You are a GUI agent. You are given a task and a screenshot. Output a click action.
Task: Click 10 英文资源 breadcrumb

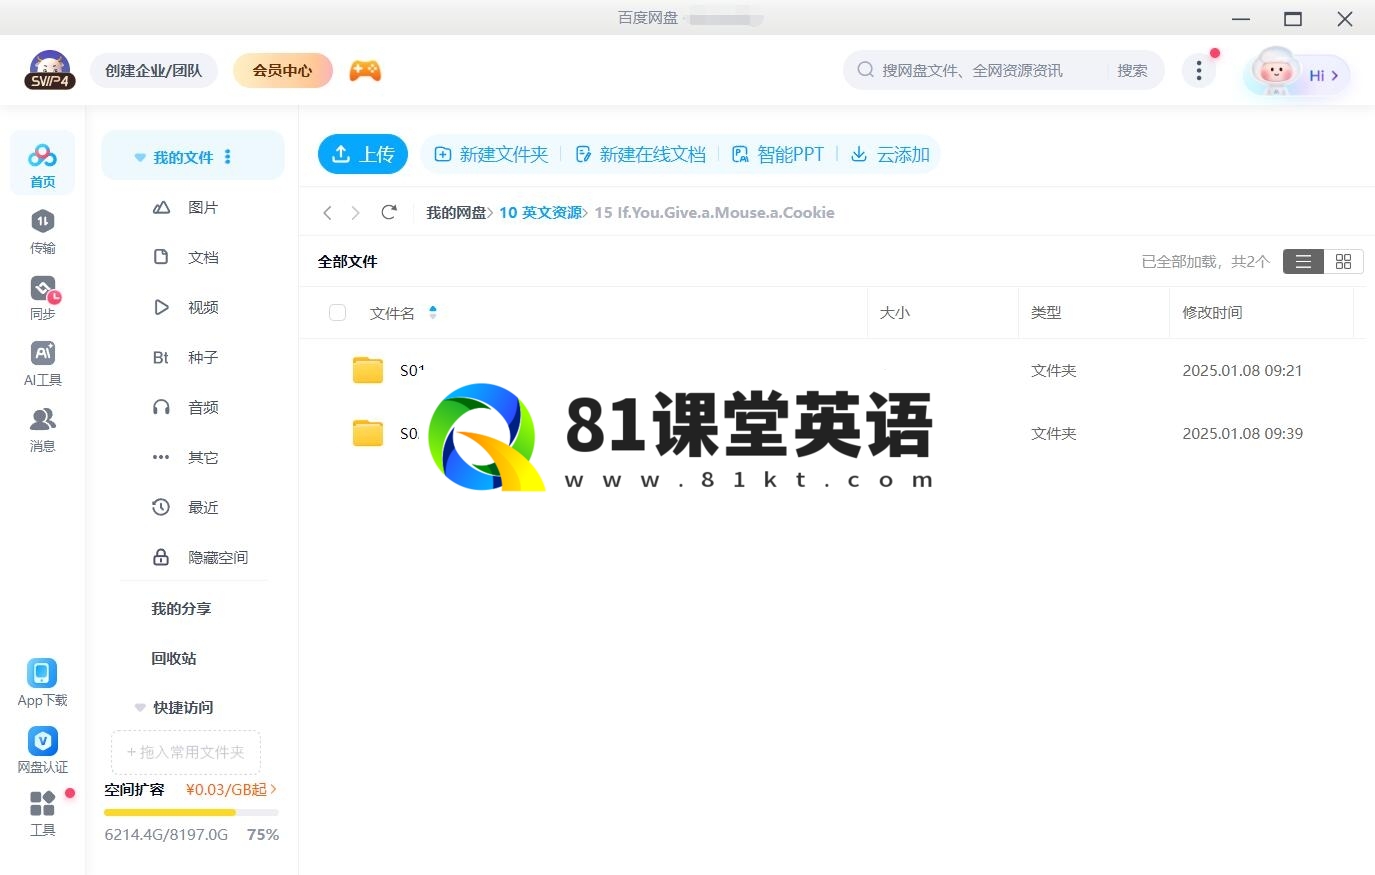540,212
